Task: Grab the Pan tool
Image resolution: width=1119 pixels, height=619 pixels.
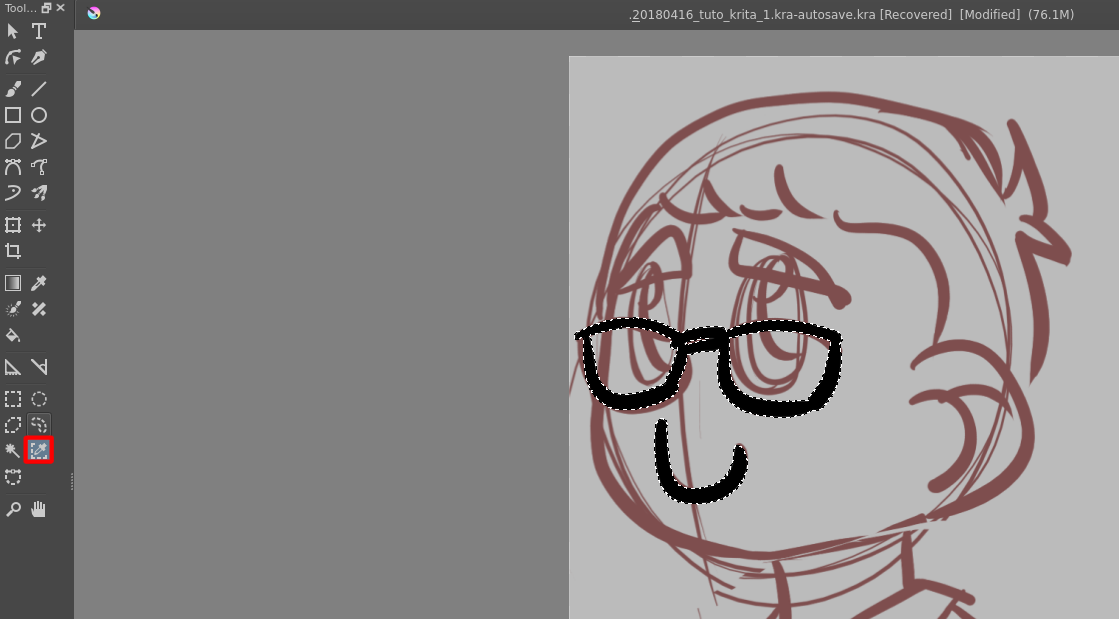Action: click(39, 509)
